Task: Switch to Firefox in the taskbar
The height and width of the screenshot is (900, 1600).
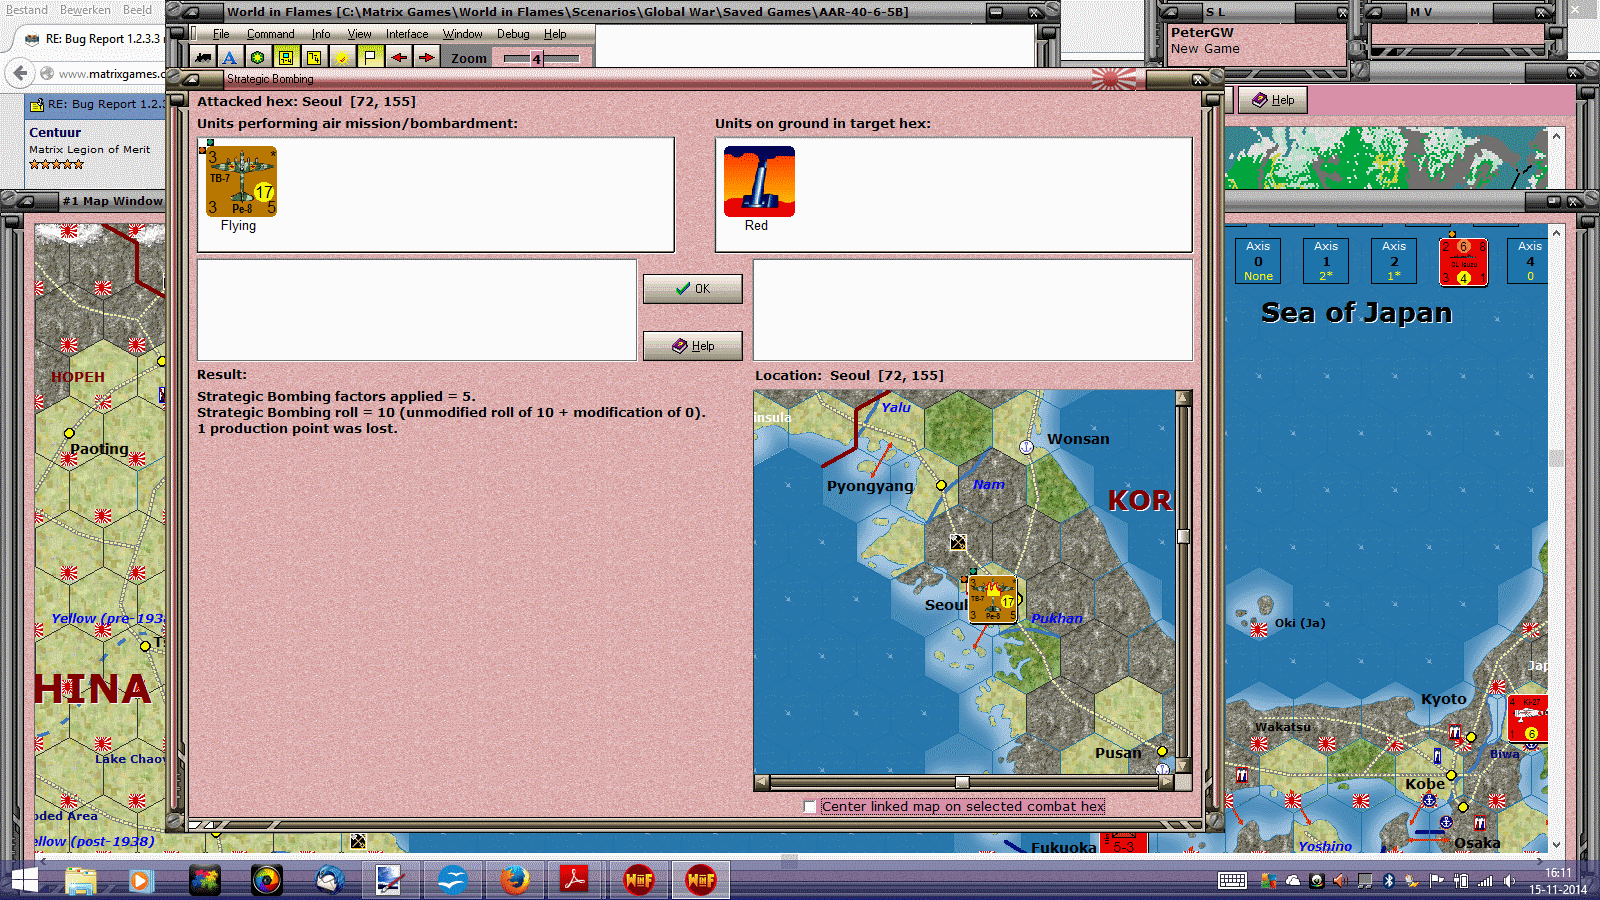Action: (515, 880)
